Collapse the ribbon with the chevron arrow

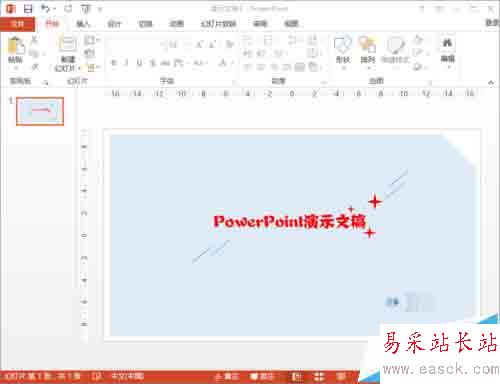click(x=491, y=82)
